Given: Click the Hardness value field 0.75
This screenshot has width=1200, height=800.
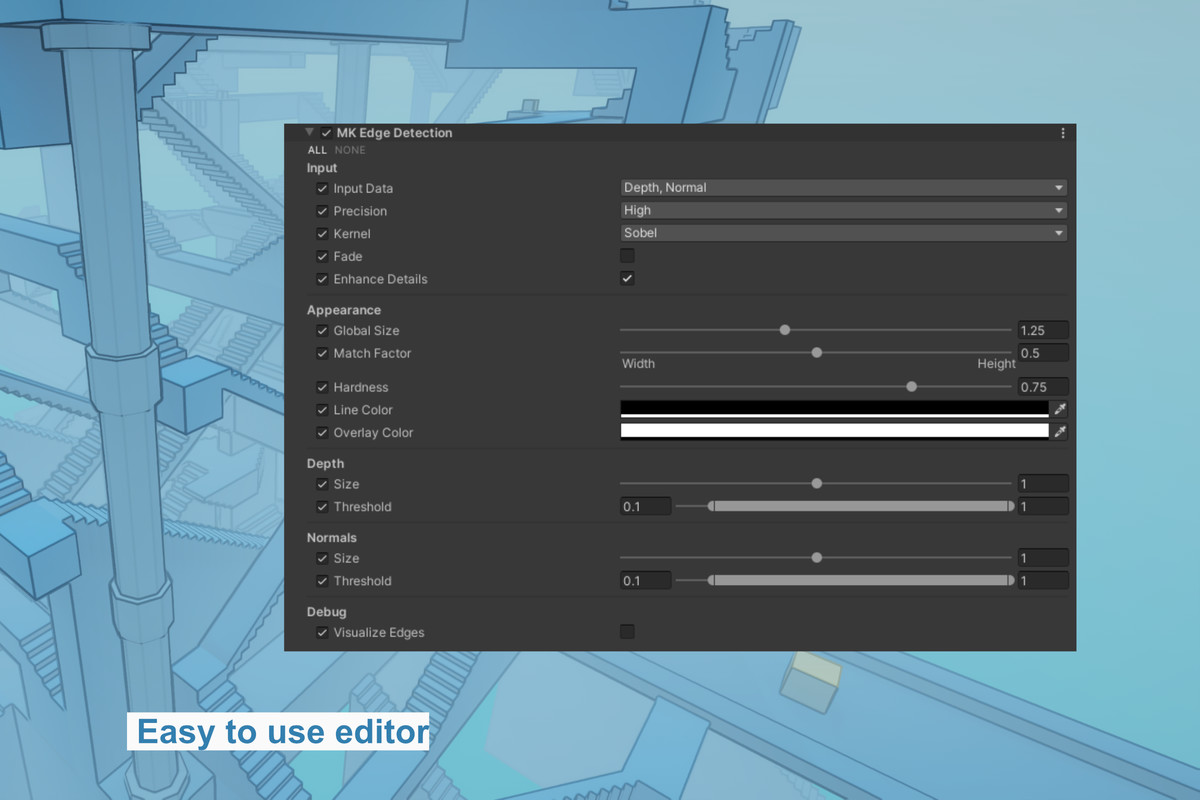Looking at the screenshot, I should (1043, 387).
